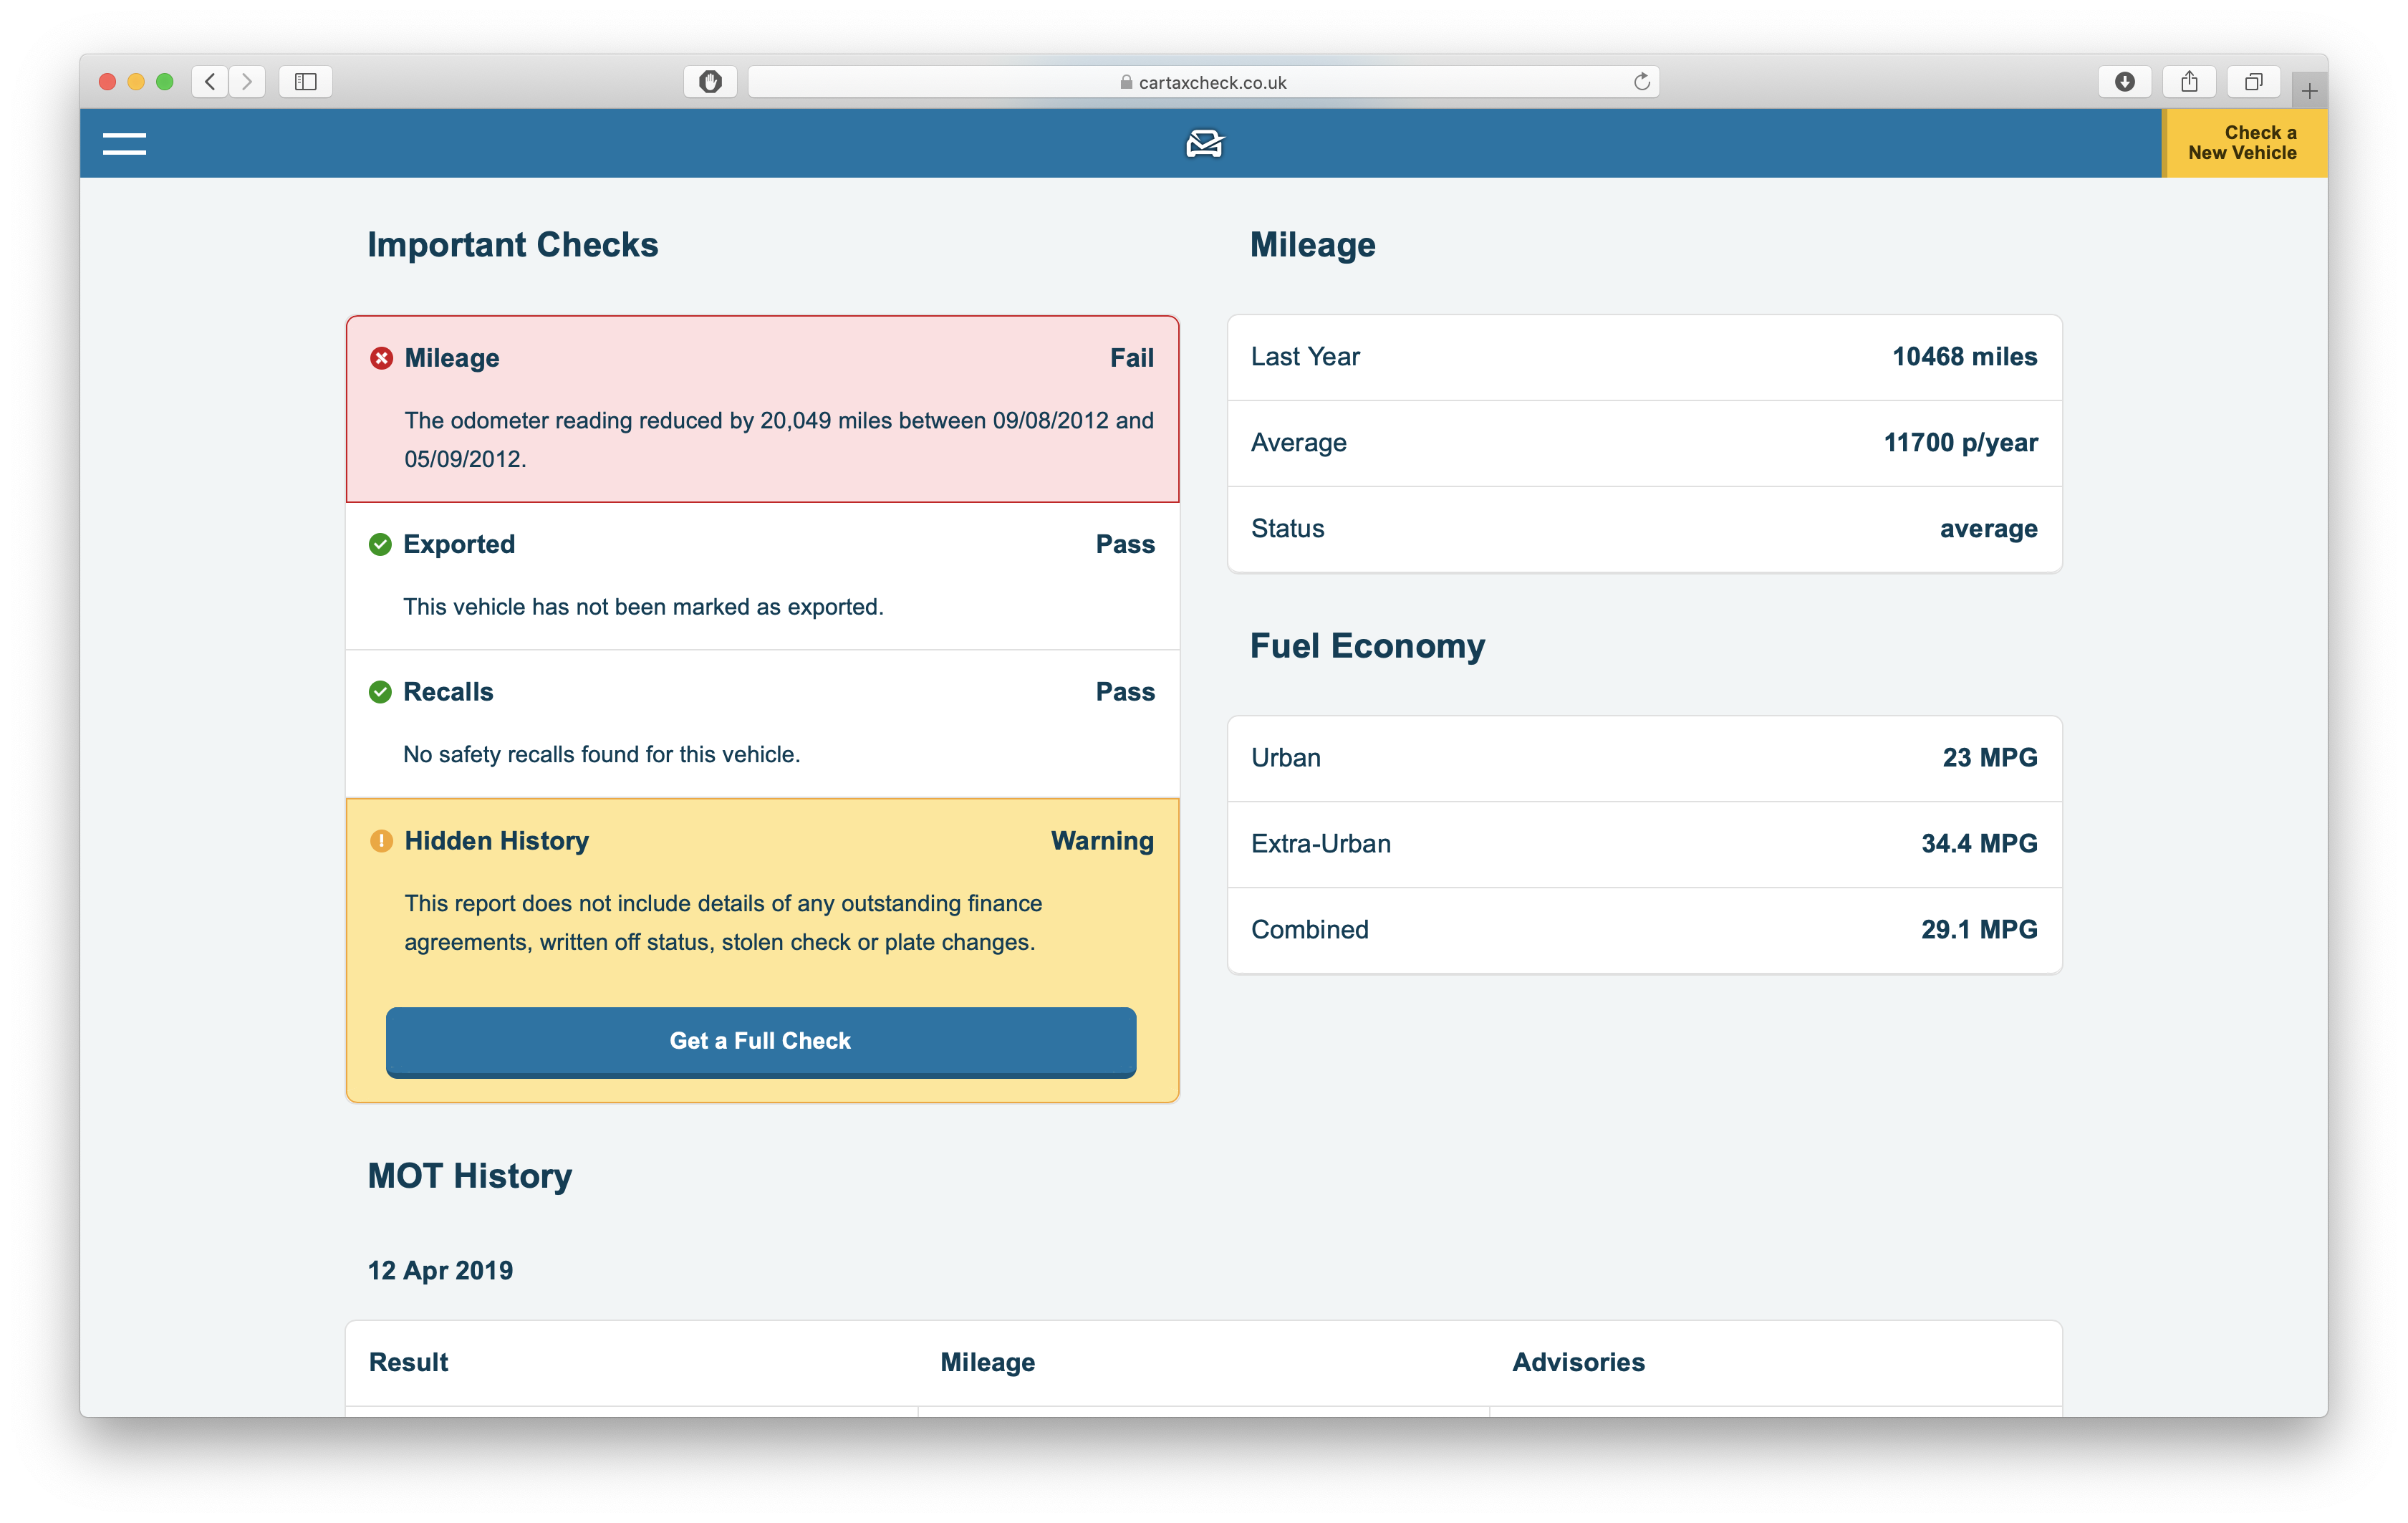Viewport: 2408px width, 1523px height.
Task: Click the Get a Full Check button
Action: pyautogui.click(x=760, y=1041)
